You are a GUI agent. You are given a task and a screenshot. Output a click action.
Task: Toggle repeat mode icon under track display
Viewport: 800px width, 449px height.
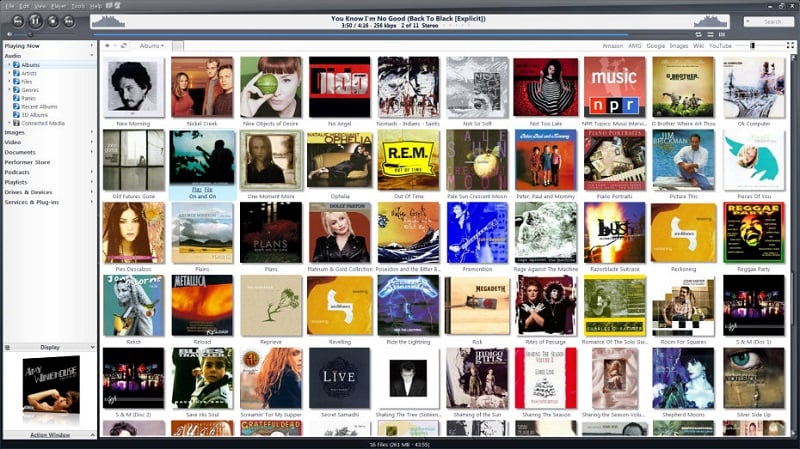[698, 34]
